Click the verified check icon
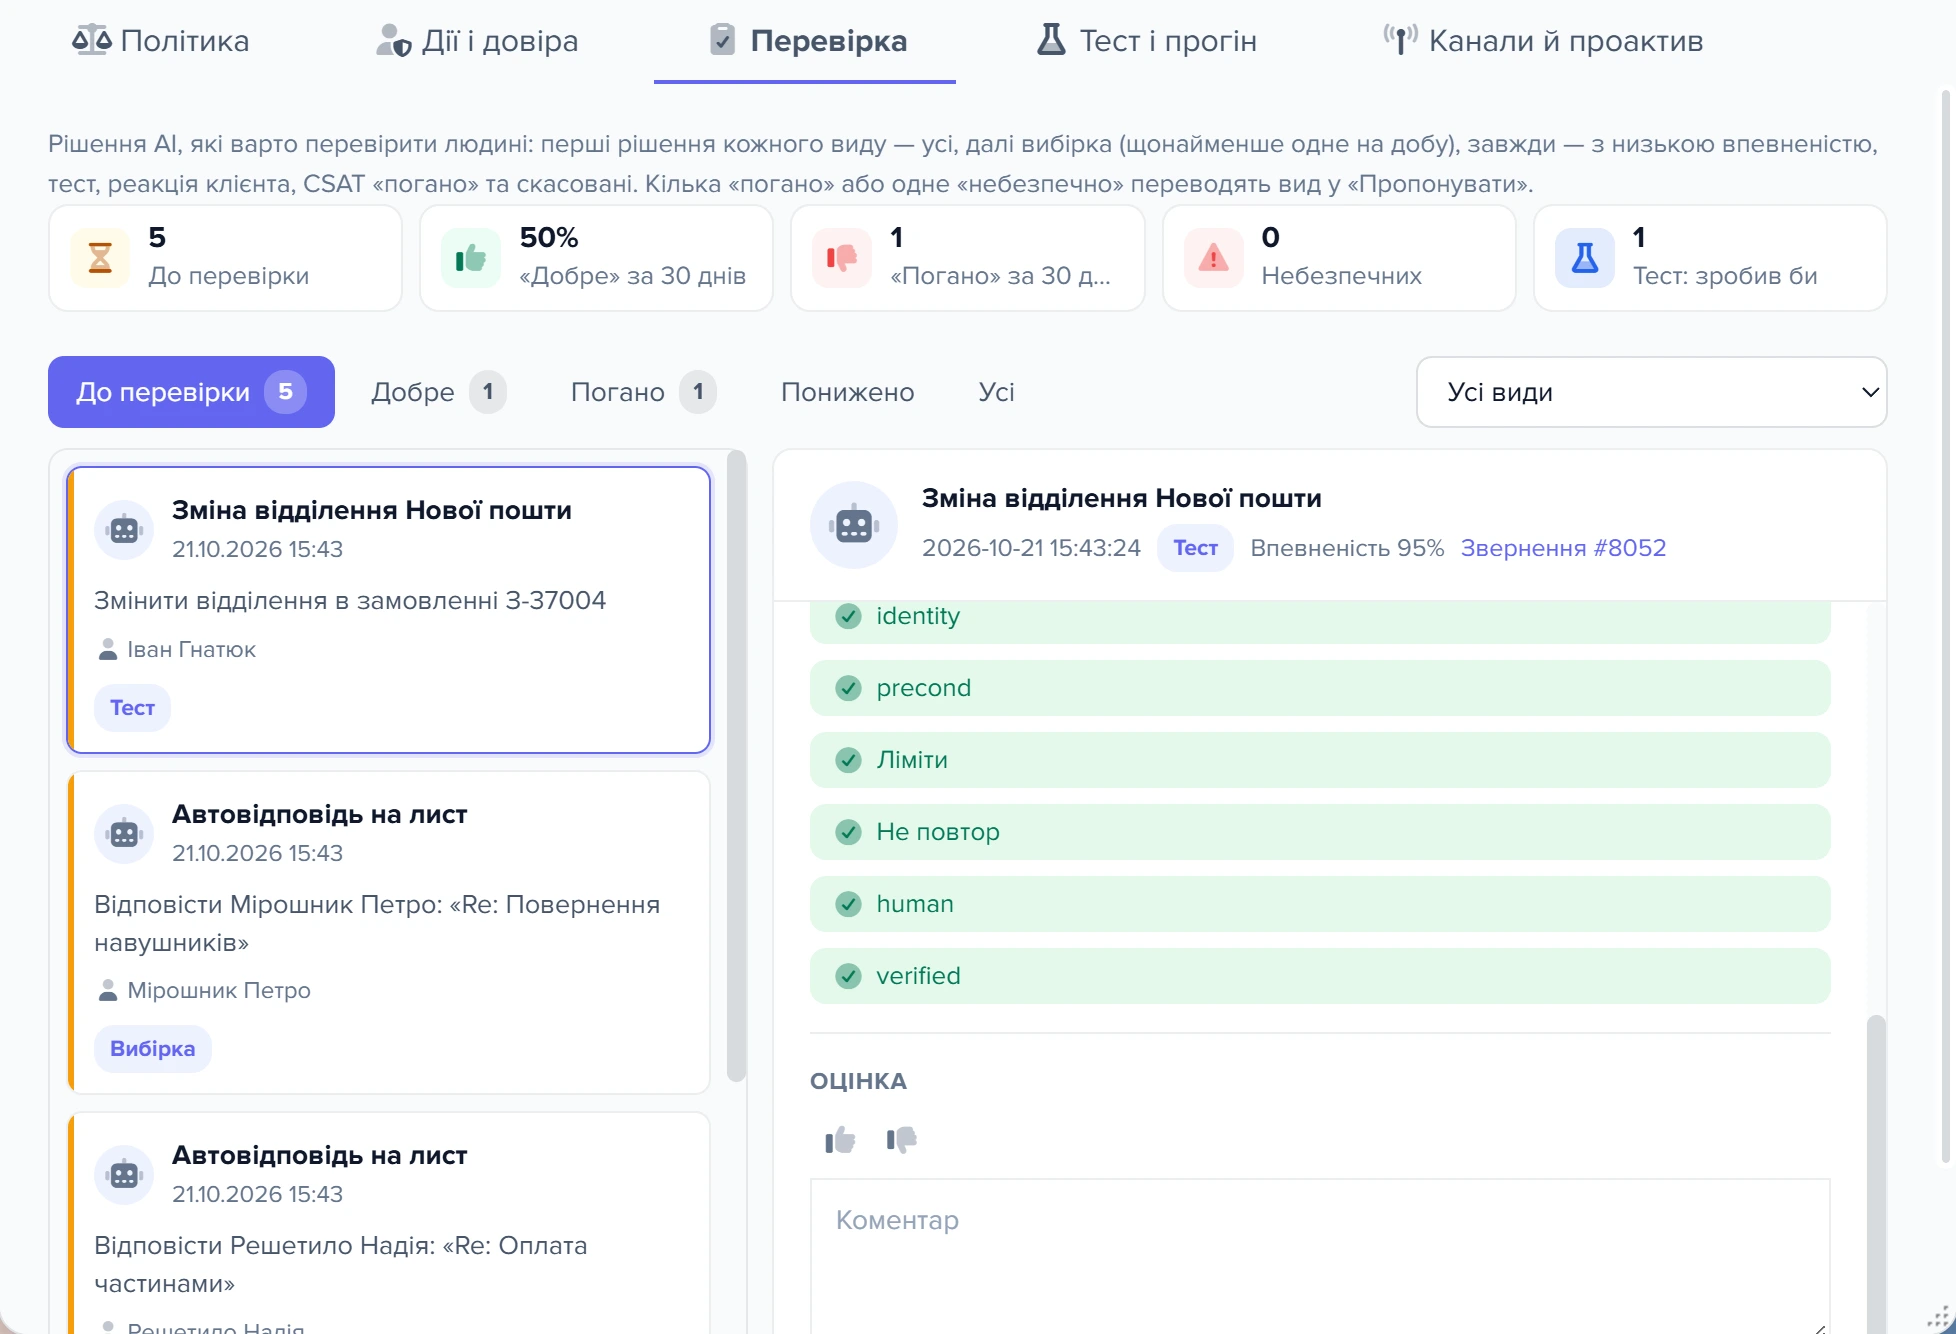Image resolution: width=1956 pixels, height=1334 pixels. tap(848, 976)
